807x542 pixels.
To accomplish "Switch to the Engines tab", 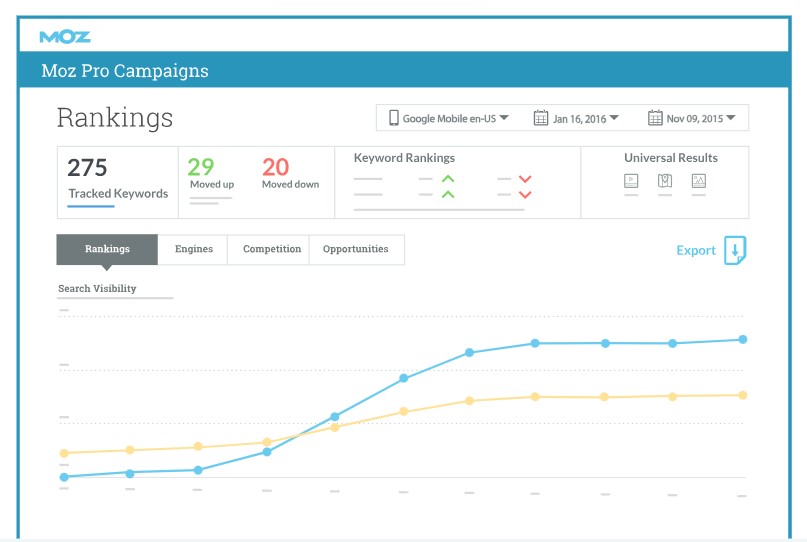I will pos(194,249).
